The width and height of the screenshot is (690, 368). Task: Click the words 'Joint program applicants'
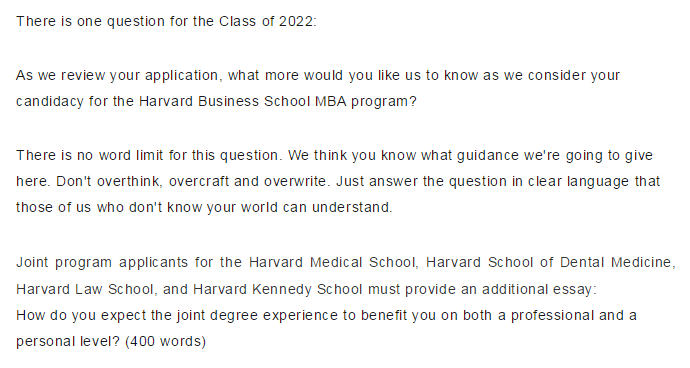(102, 262)
